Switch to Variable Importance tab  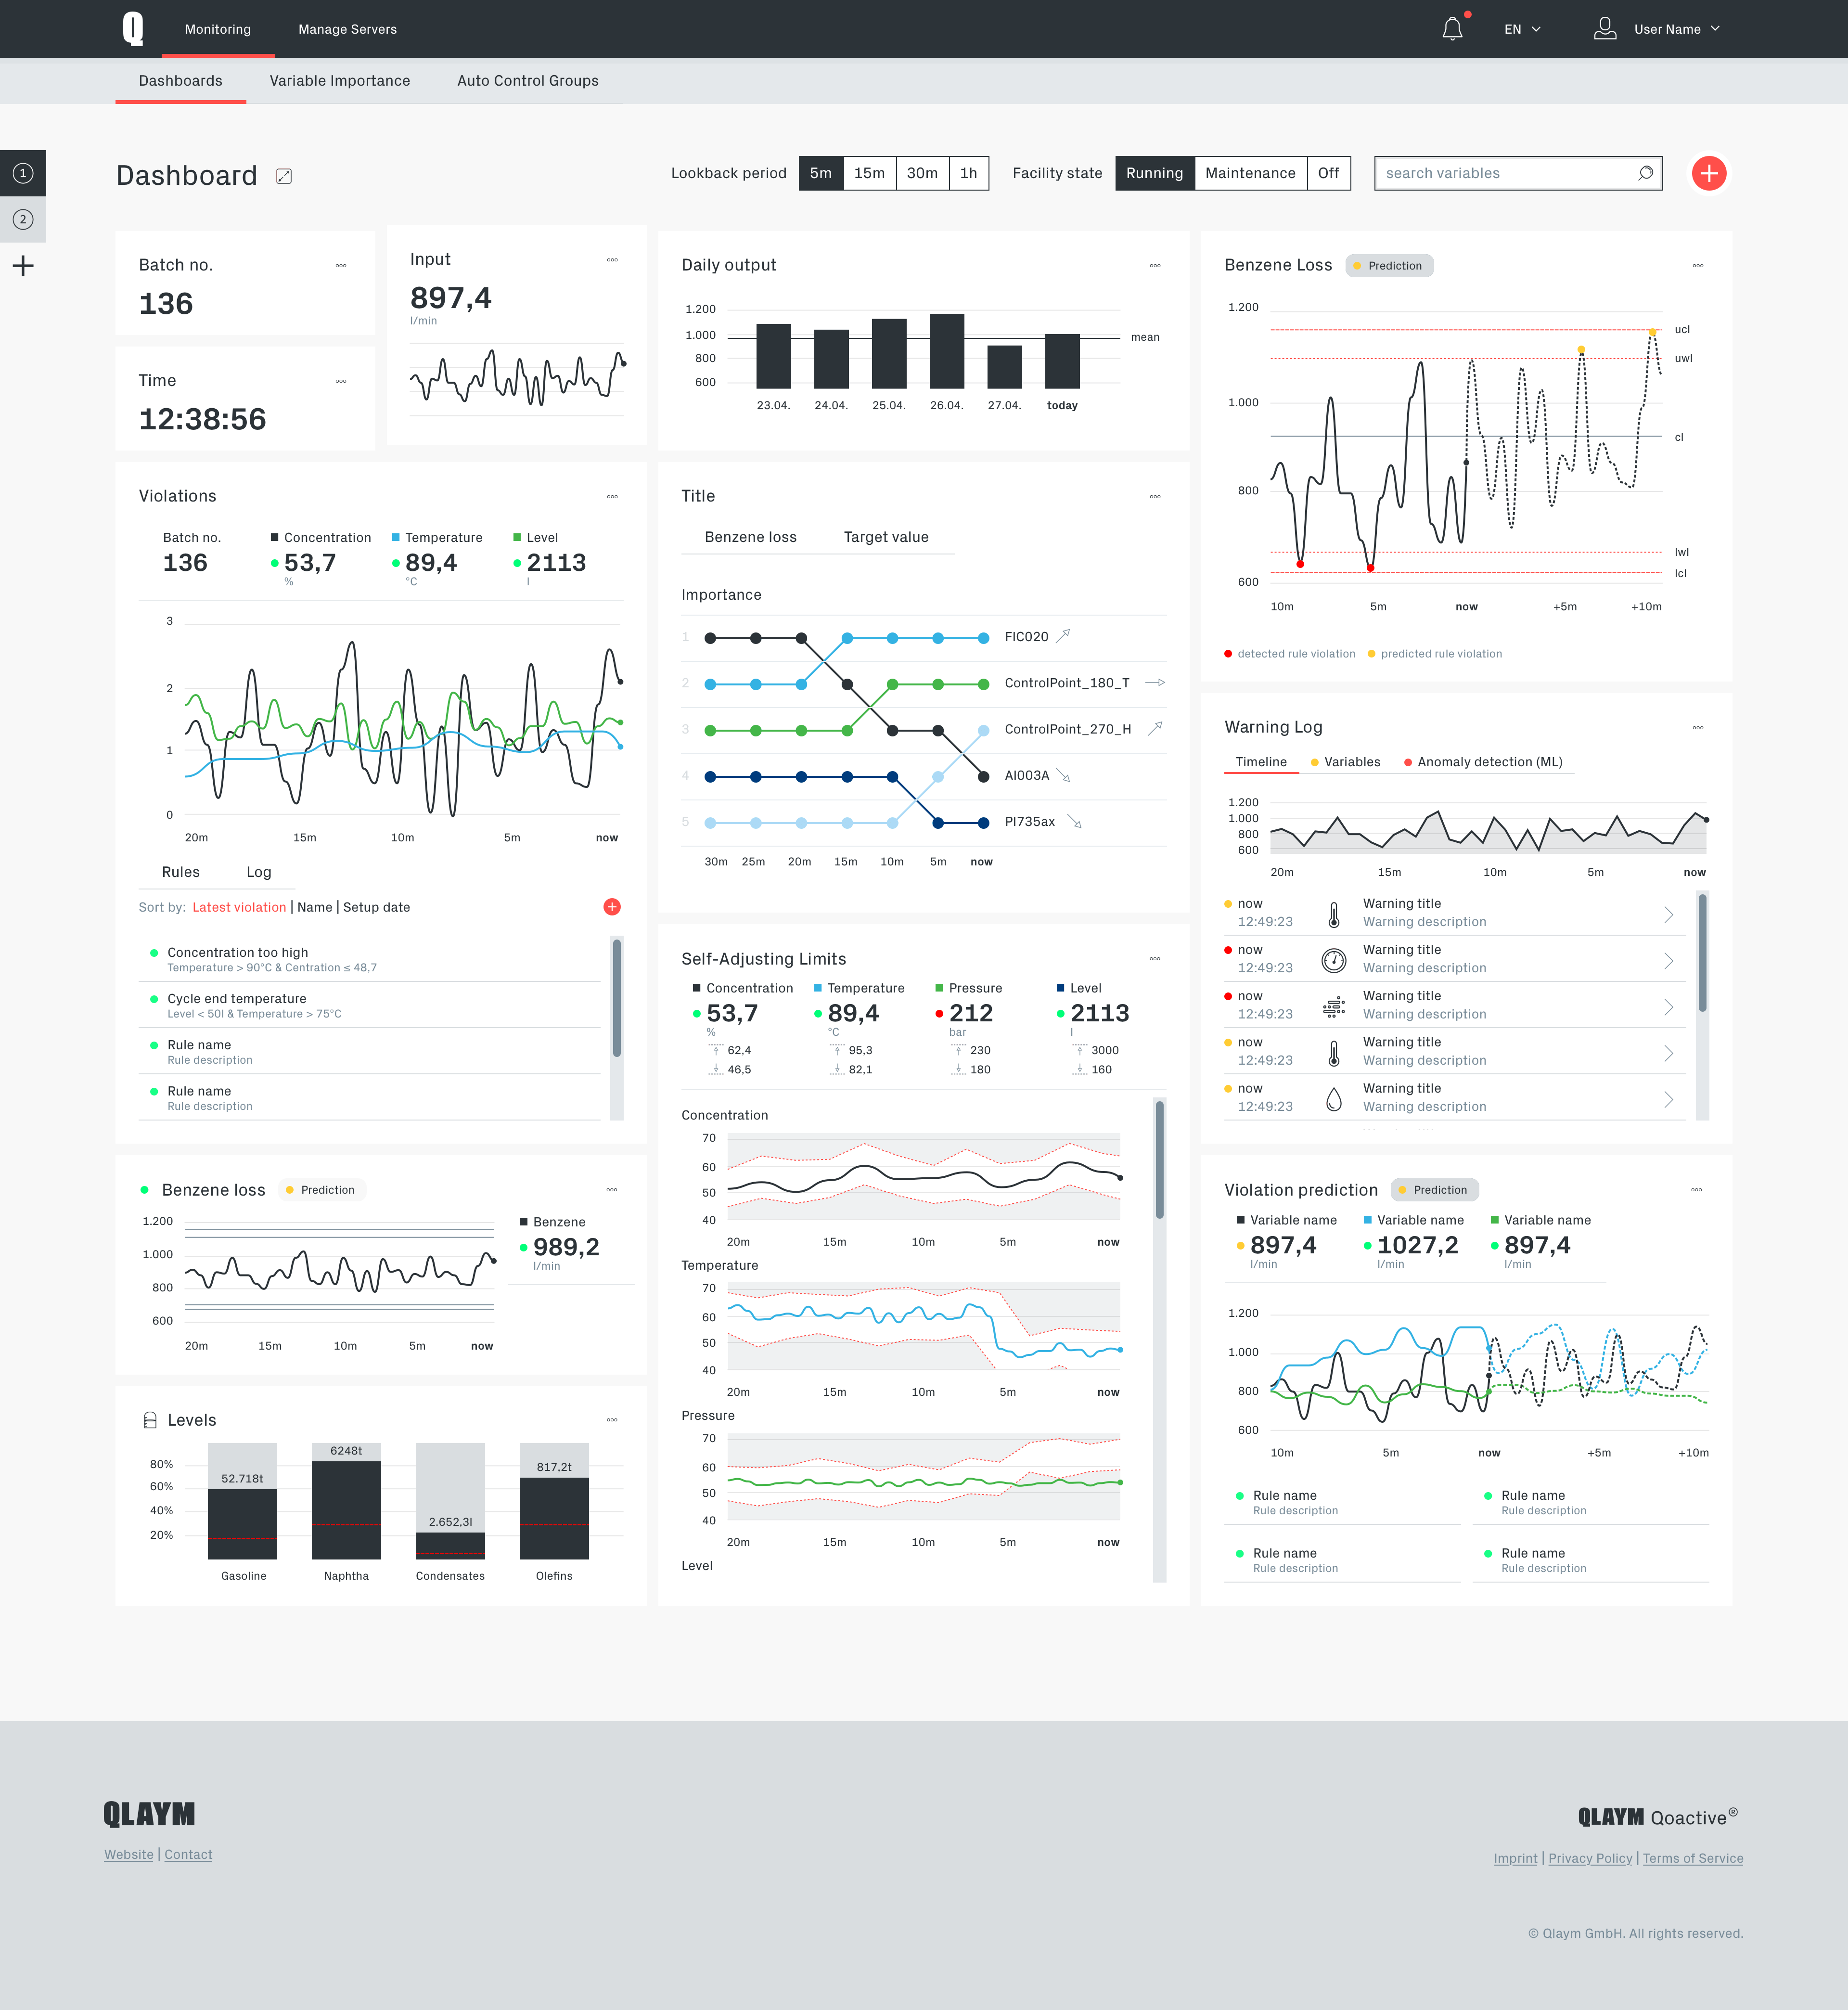(x=340, y=81)
